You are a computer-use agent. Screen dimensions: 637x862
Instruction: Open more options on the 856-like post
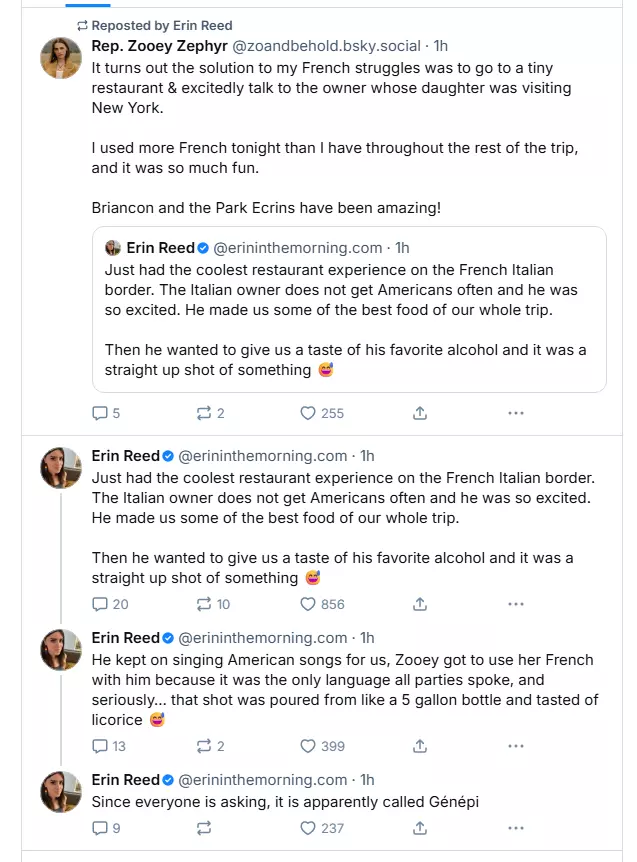516,604
